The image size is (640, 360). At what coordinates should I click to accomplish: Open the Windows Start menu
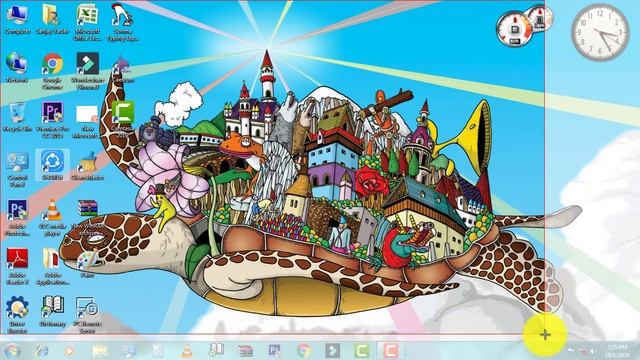[x=12, y=350]
